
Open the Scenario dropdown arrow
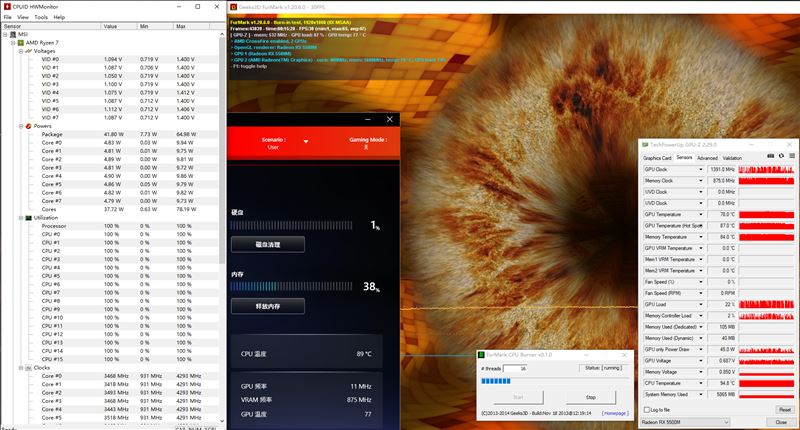coord(306,141)
